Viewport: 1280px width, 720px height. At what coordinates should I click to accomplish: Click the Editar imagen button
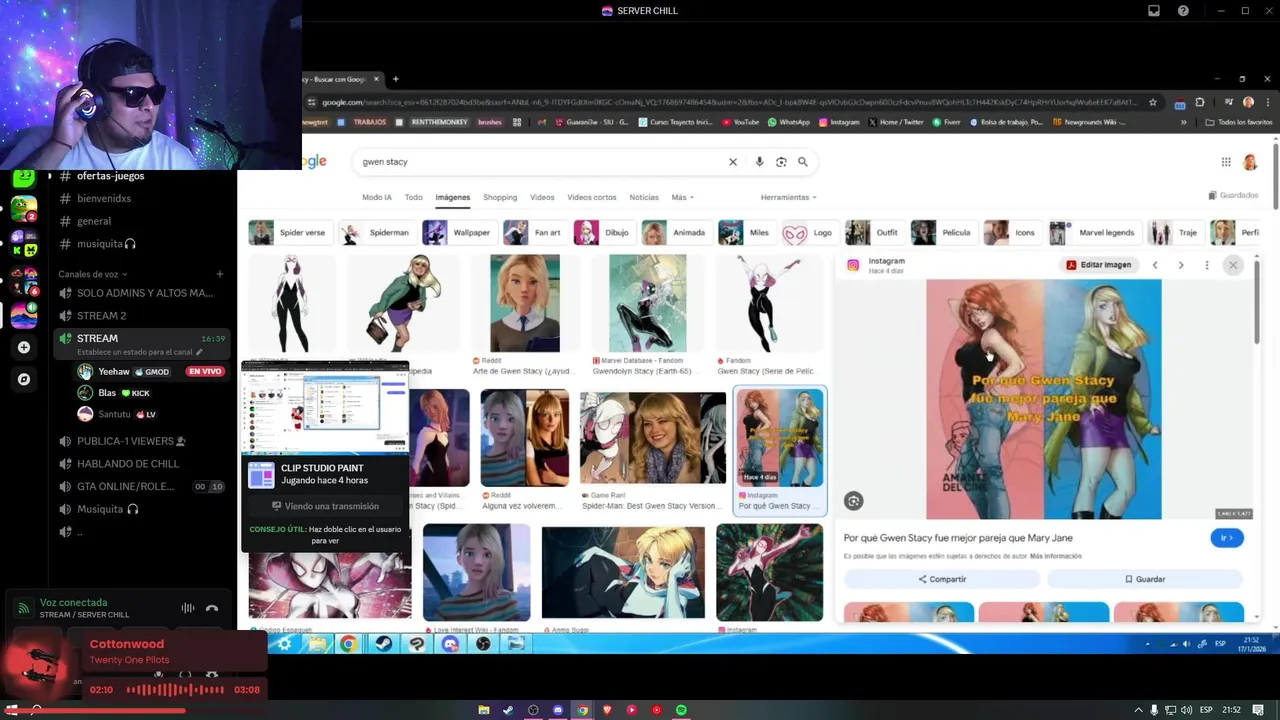point(1098,265)
